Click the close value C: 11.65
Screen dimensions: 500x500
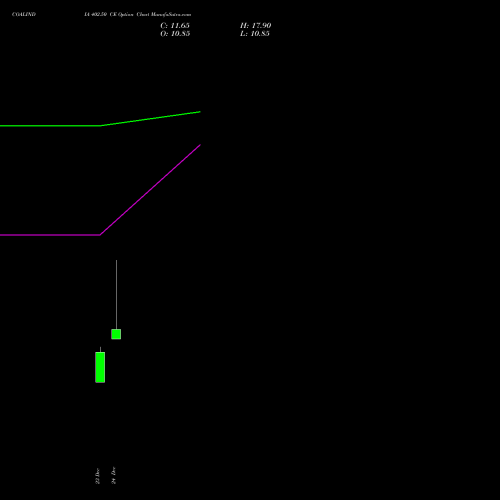point(175,25)
